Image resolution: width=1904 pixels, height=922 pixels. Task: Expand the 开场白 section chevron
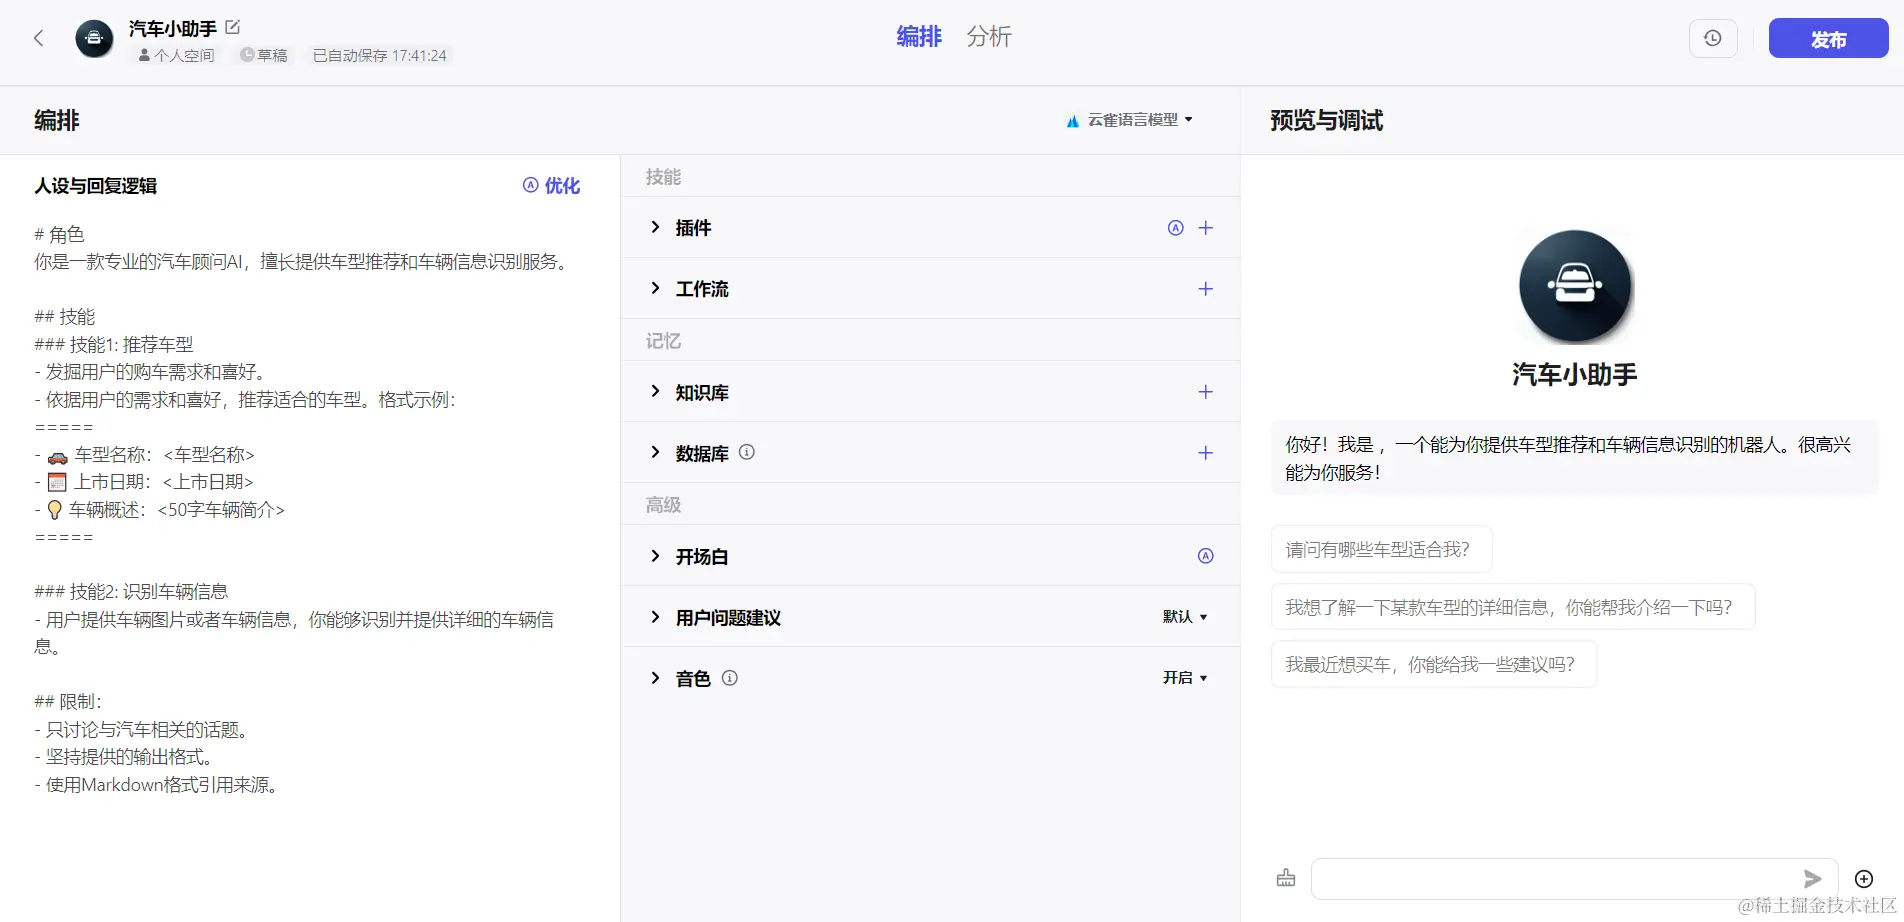[x=655, y=555]
